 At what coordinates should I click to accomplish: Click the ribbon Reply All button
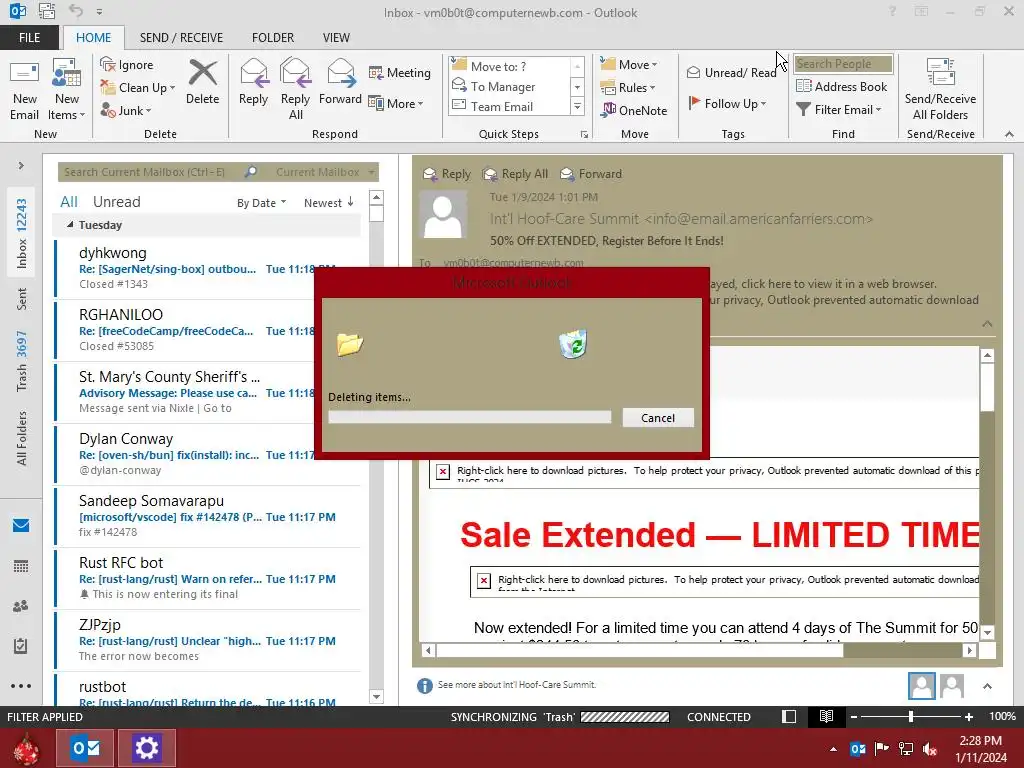(295, 90)
